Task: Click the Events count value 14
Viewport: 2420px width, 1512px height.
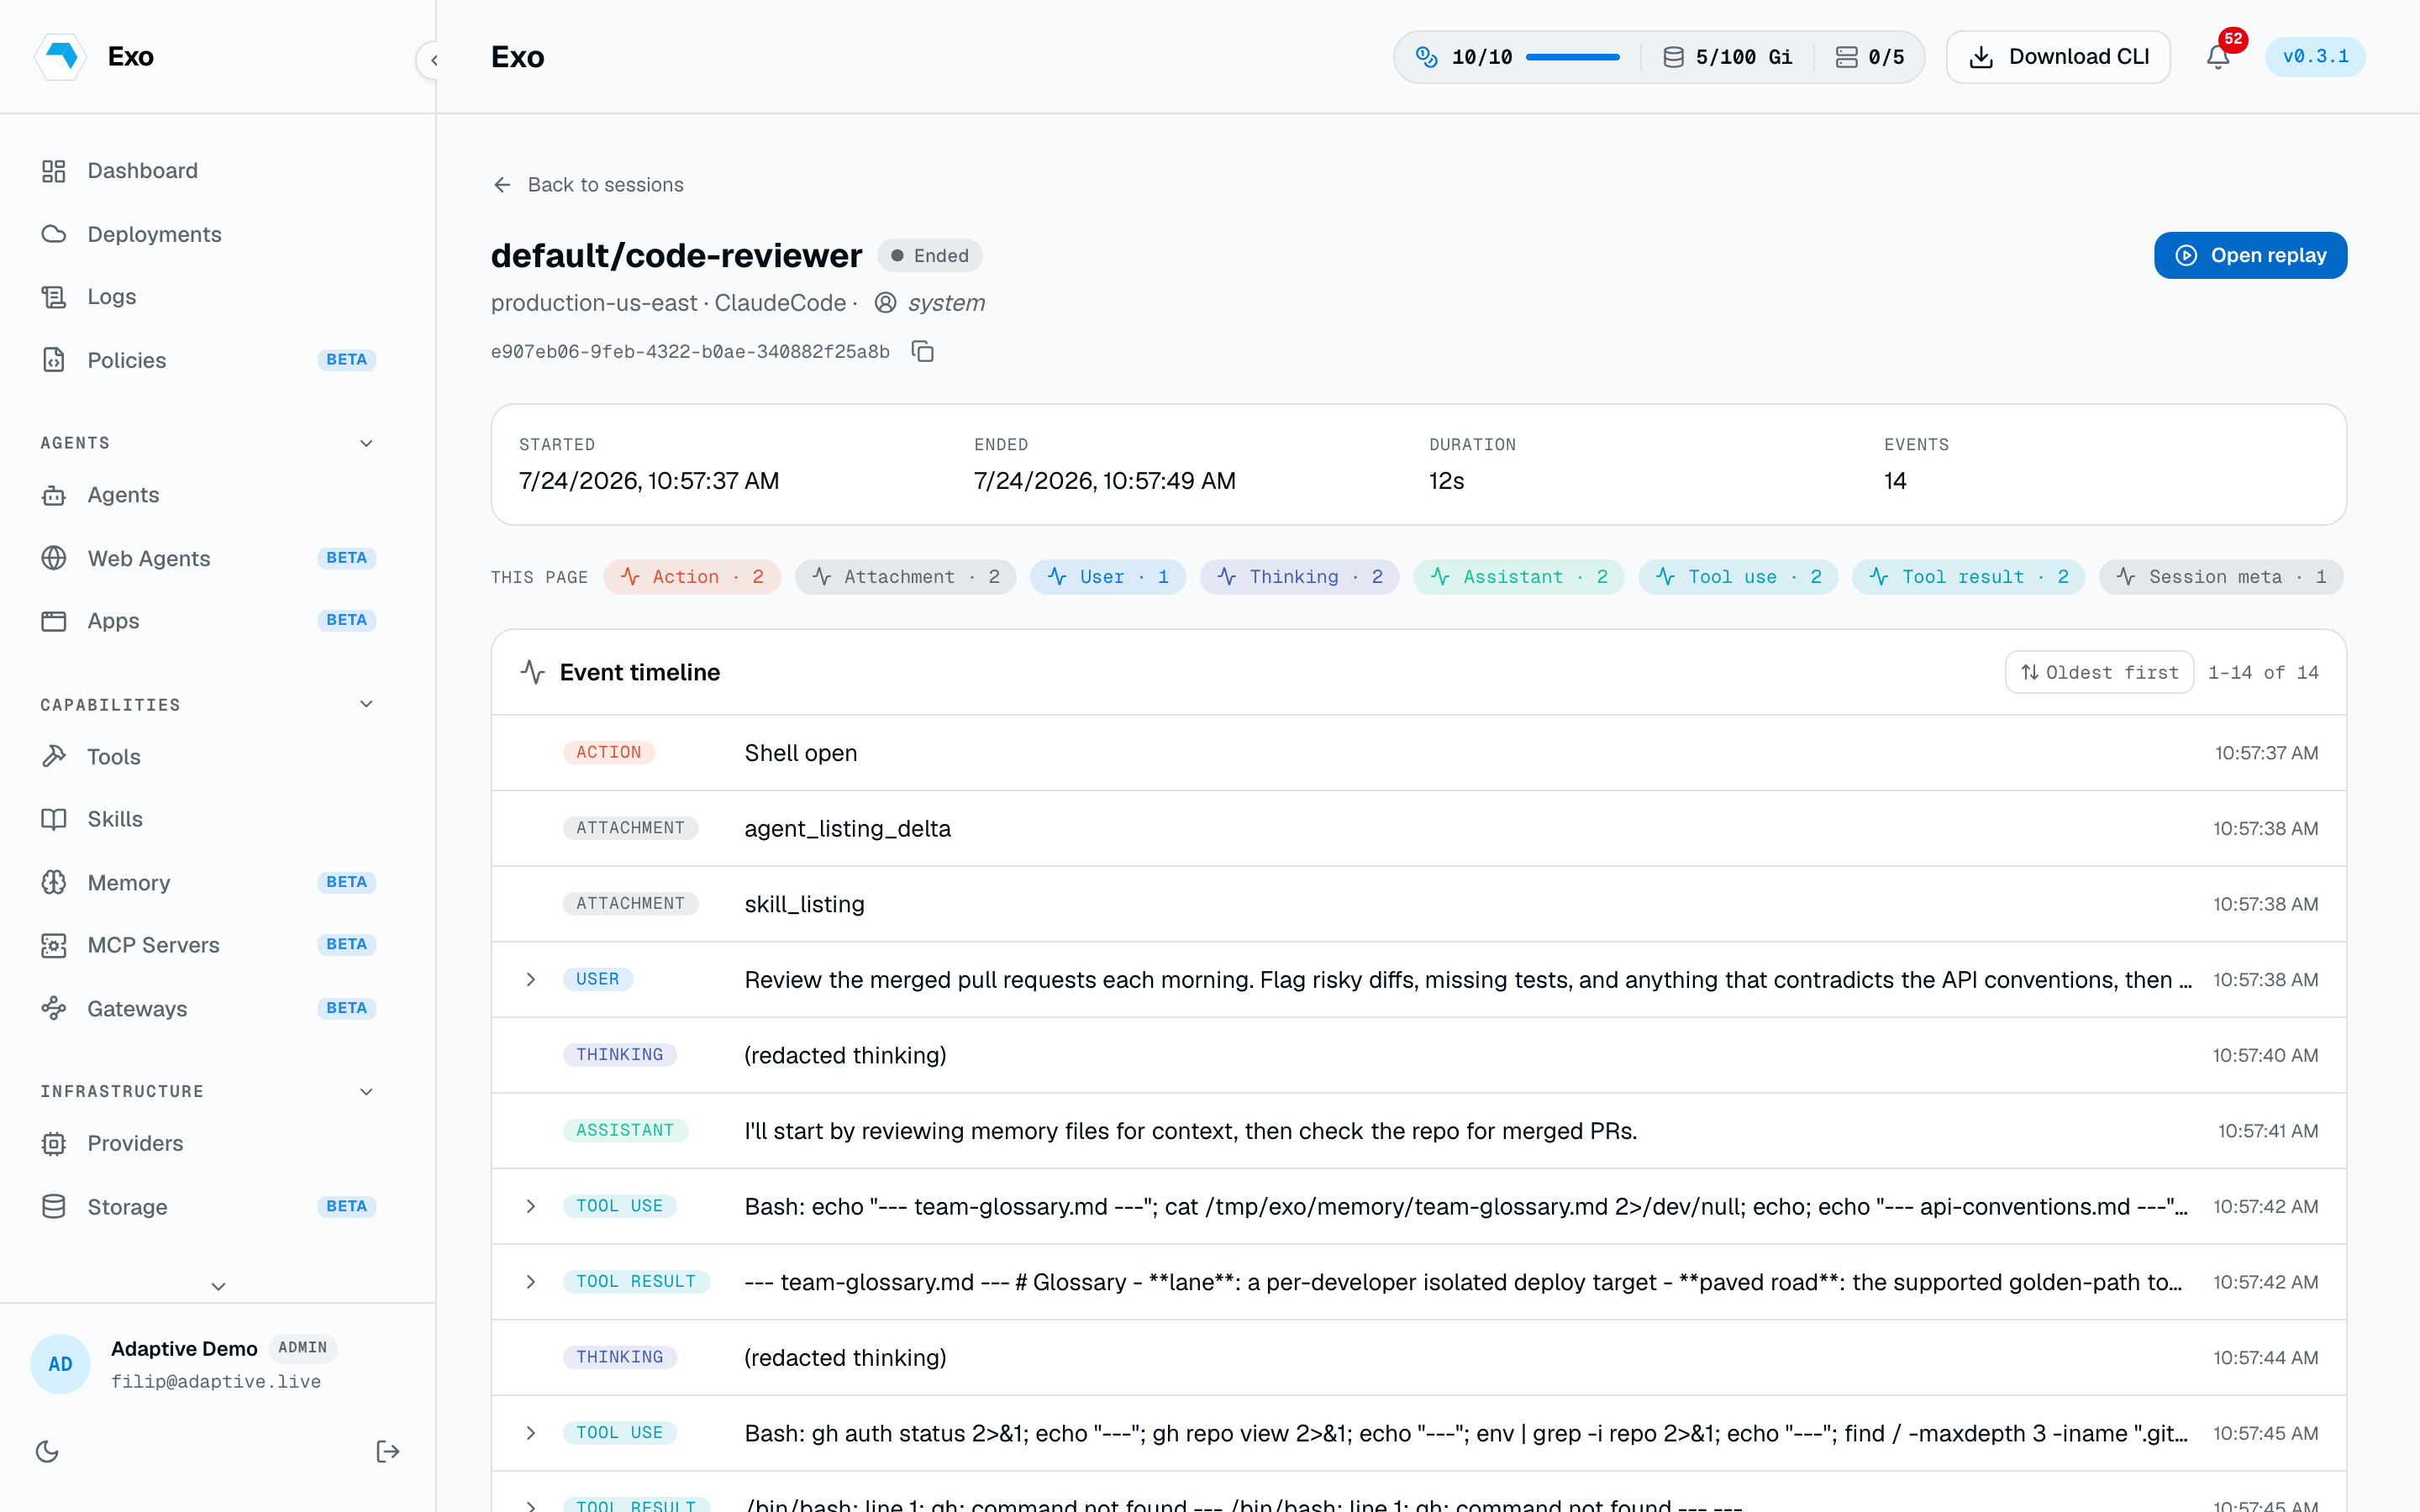Action: pos(1895,481)
